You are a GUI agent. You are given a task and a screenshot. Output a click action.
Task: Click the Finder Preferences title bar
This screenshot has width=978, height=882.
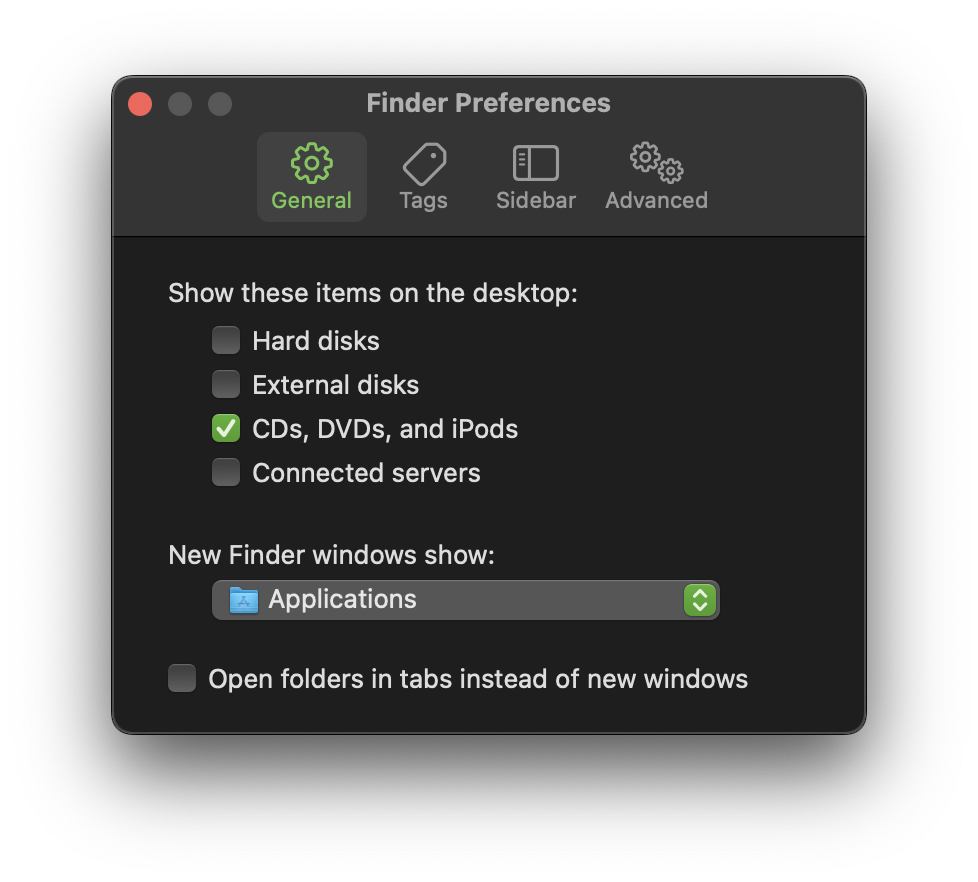488,103
